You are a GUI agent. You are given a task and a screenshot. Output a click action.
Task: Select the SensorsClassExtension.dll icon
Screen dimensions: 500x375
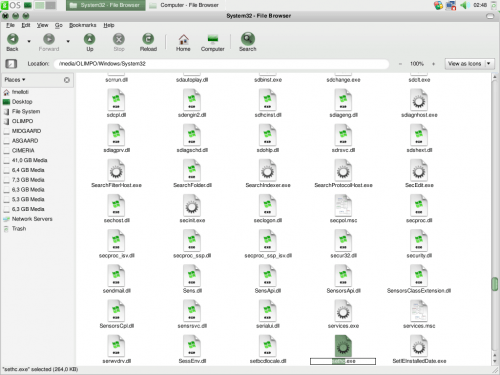point(419,276)
